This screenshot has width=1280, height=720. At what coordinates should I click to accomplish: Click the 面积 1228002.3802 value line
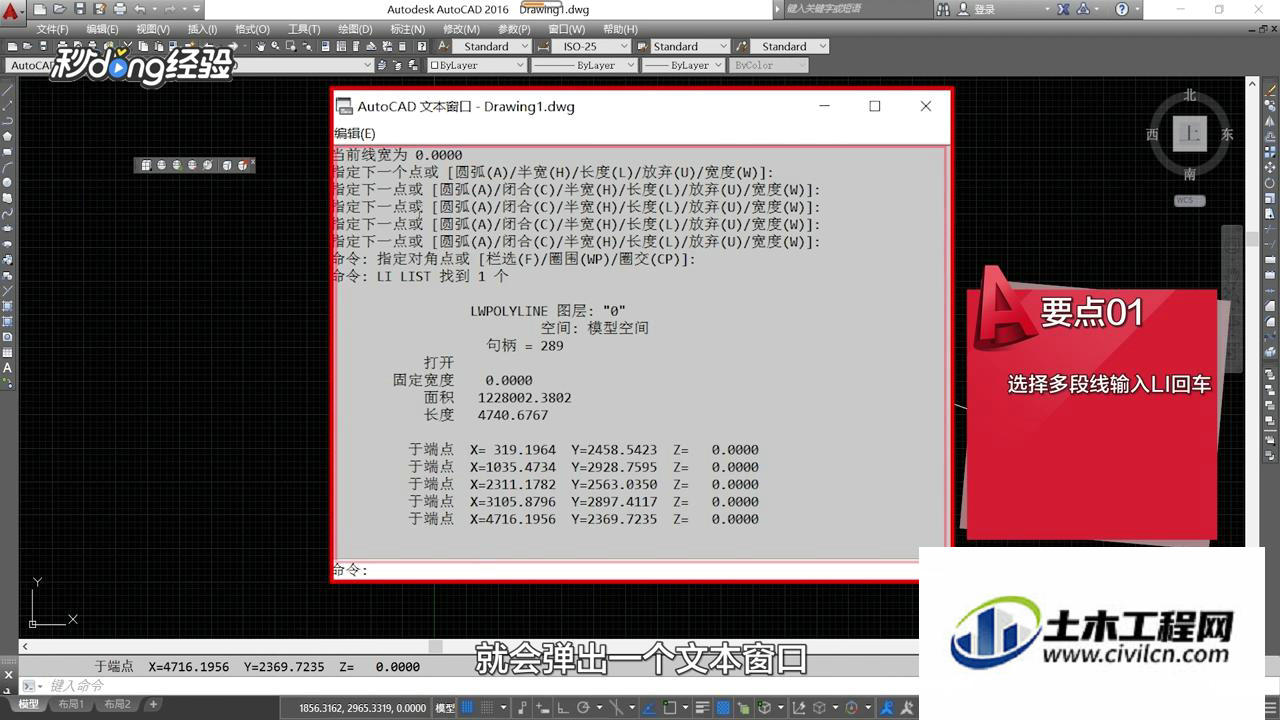point(498,398)
